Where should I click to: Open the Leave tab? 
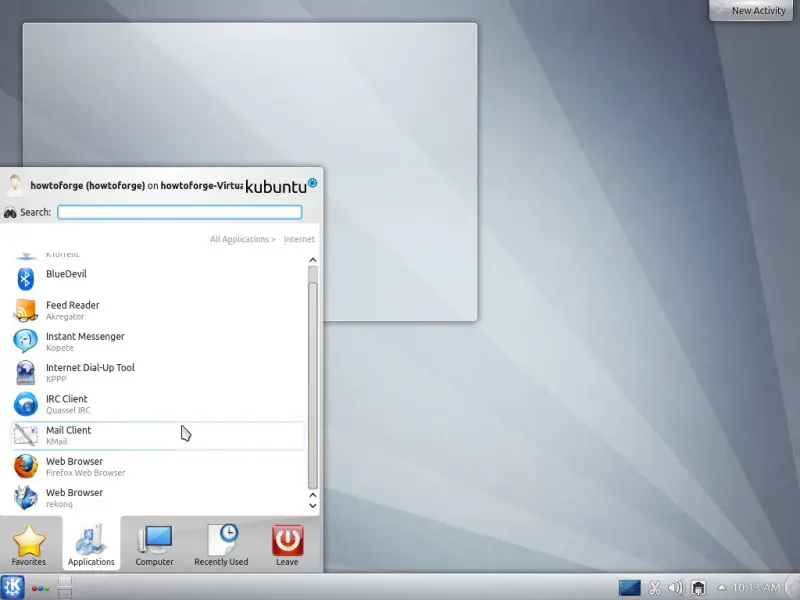287,545
